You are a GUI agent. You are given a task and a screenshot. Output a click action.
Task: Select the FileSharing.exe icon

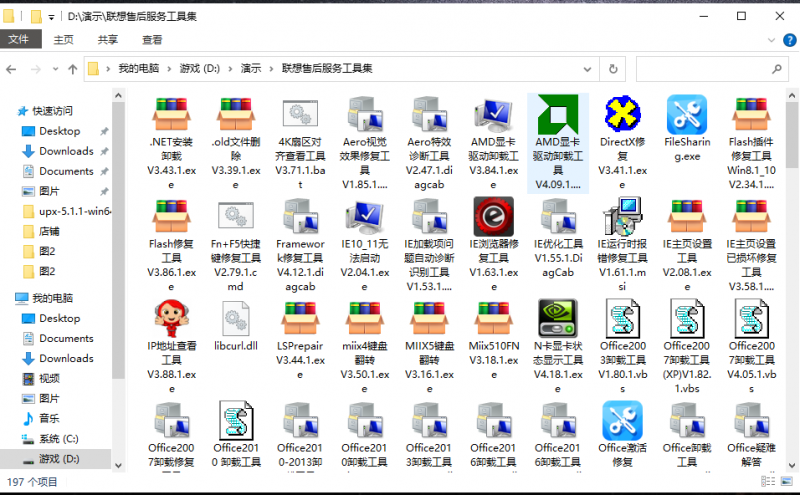[687, 114]
